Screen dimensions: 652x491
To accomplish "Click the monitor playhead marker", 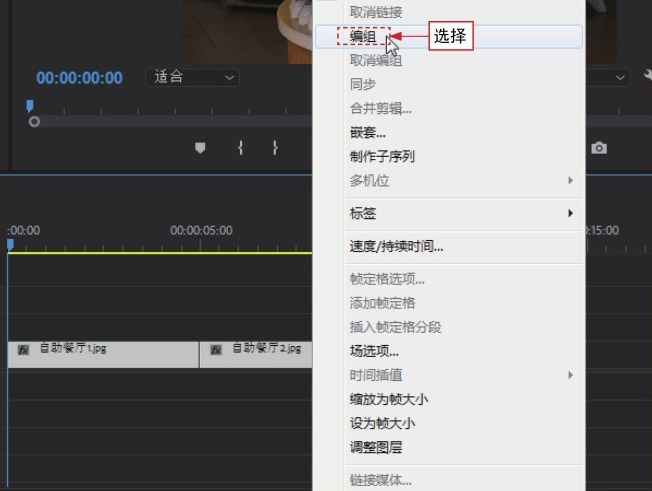I will 30,106.
